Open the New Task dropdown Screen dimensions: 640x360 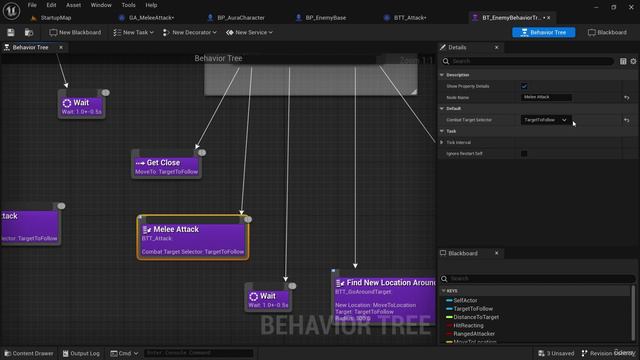coord(133,32)
